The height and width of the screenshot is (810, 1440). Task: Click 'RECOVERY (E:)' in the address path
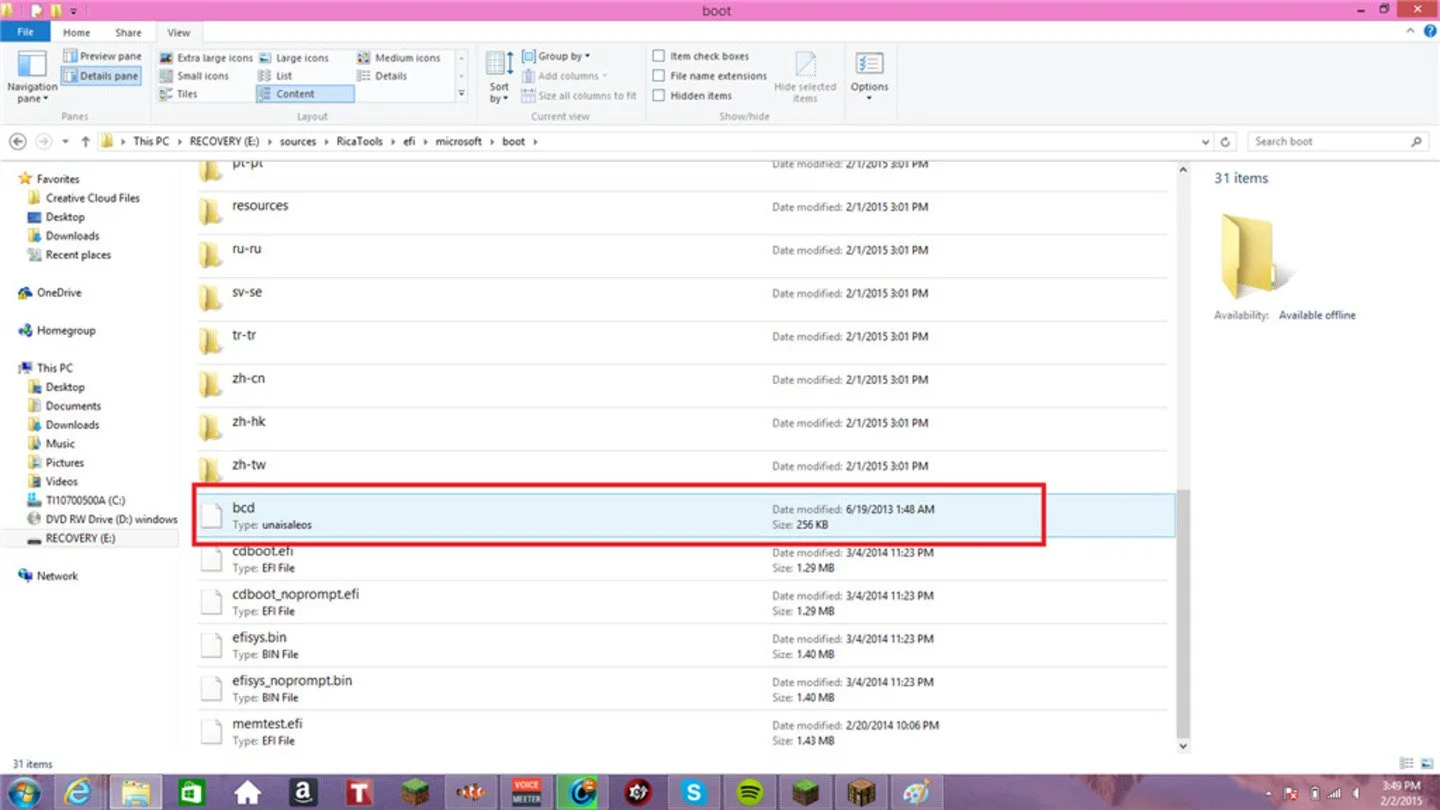(225, 142)
